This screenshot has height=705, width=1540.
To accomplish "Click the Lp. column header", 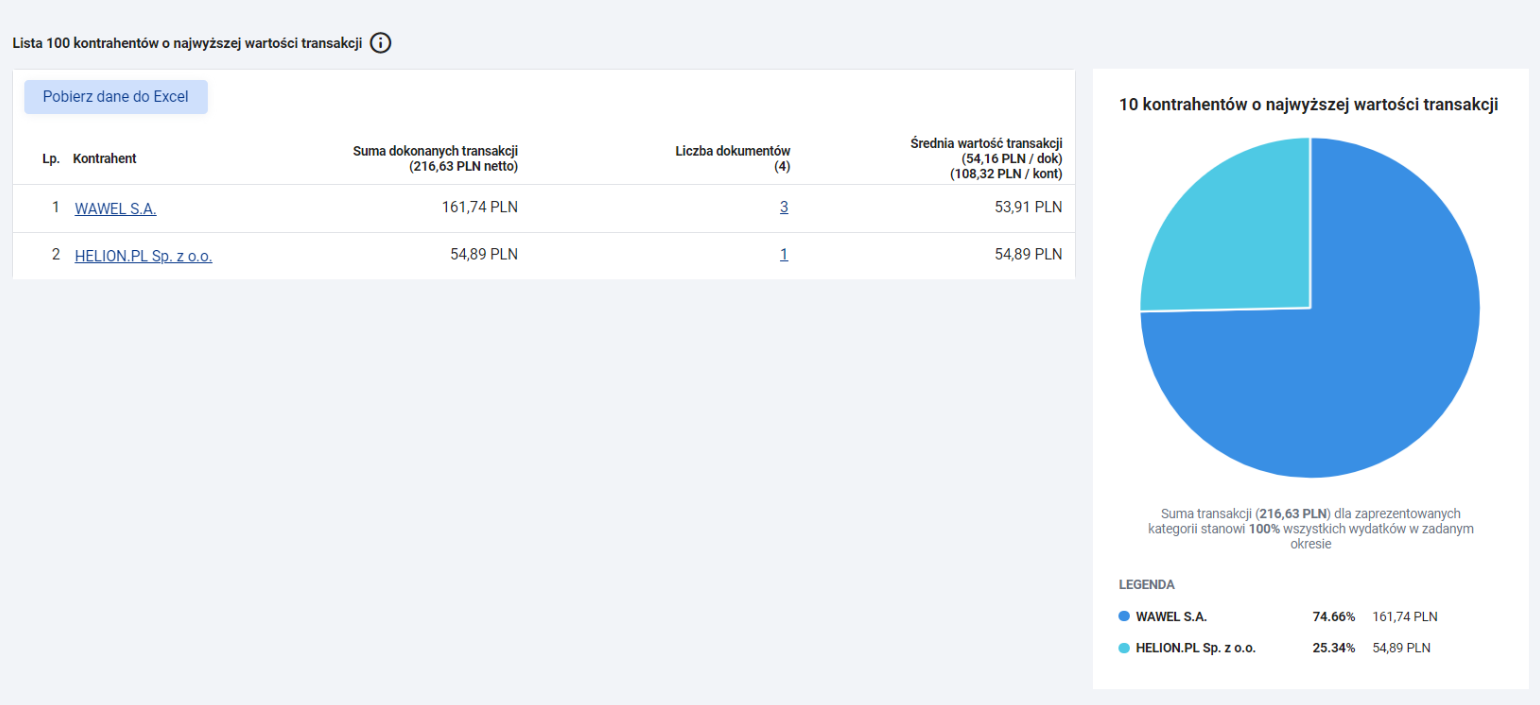I will (51, 158).
